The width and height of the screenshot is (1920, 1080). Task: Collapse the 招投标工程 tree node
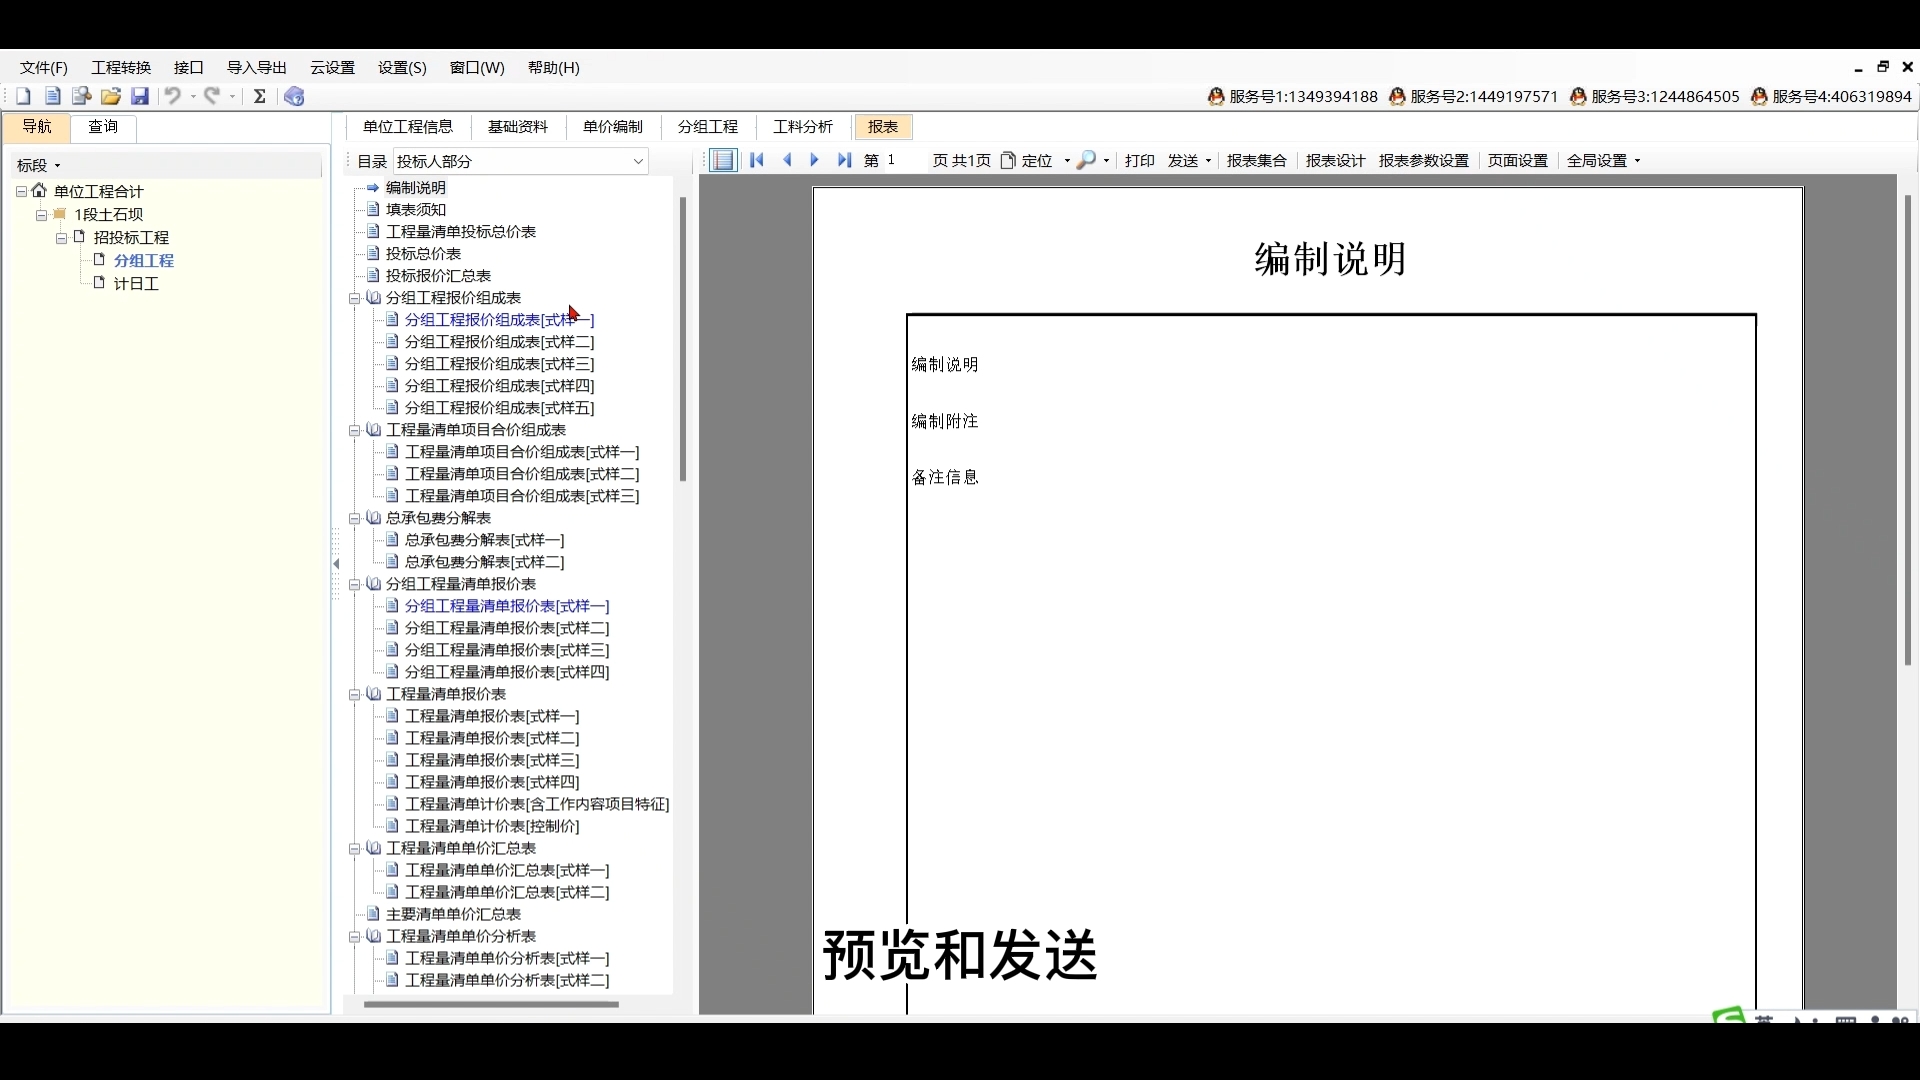61,238
